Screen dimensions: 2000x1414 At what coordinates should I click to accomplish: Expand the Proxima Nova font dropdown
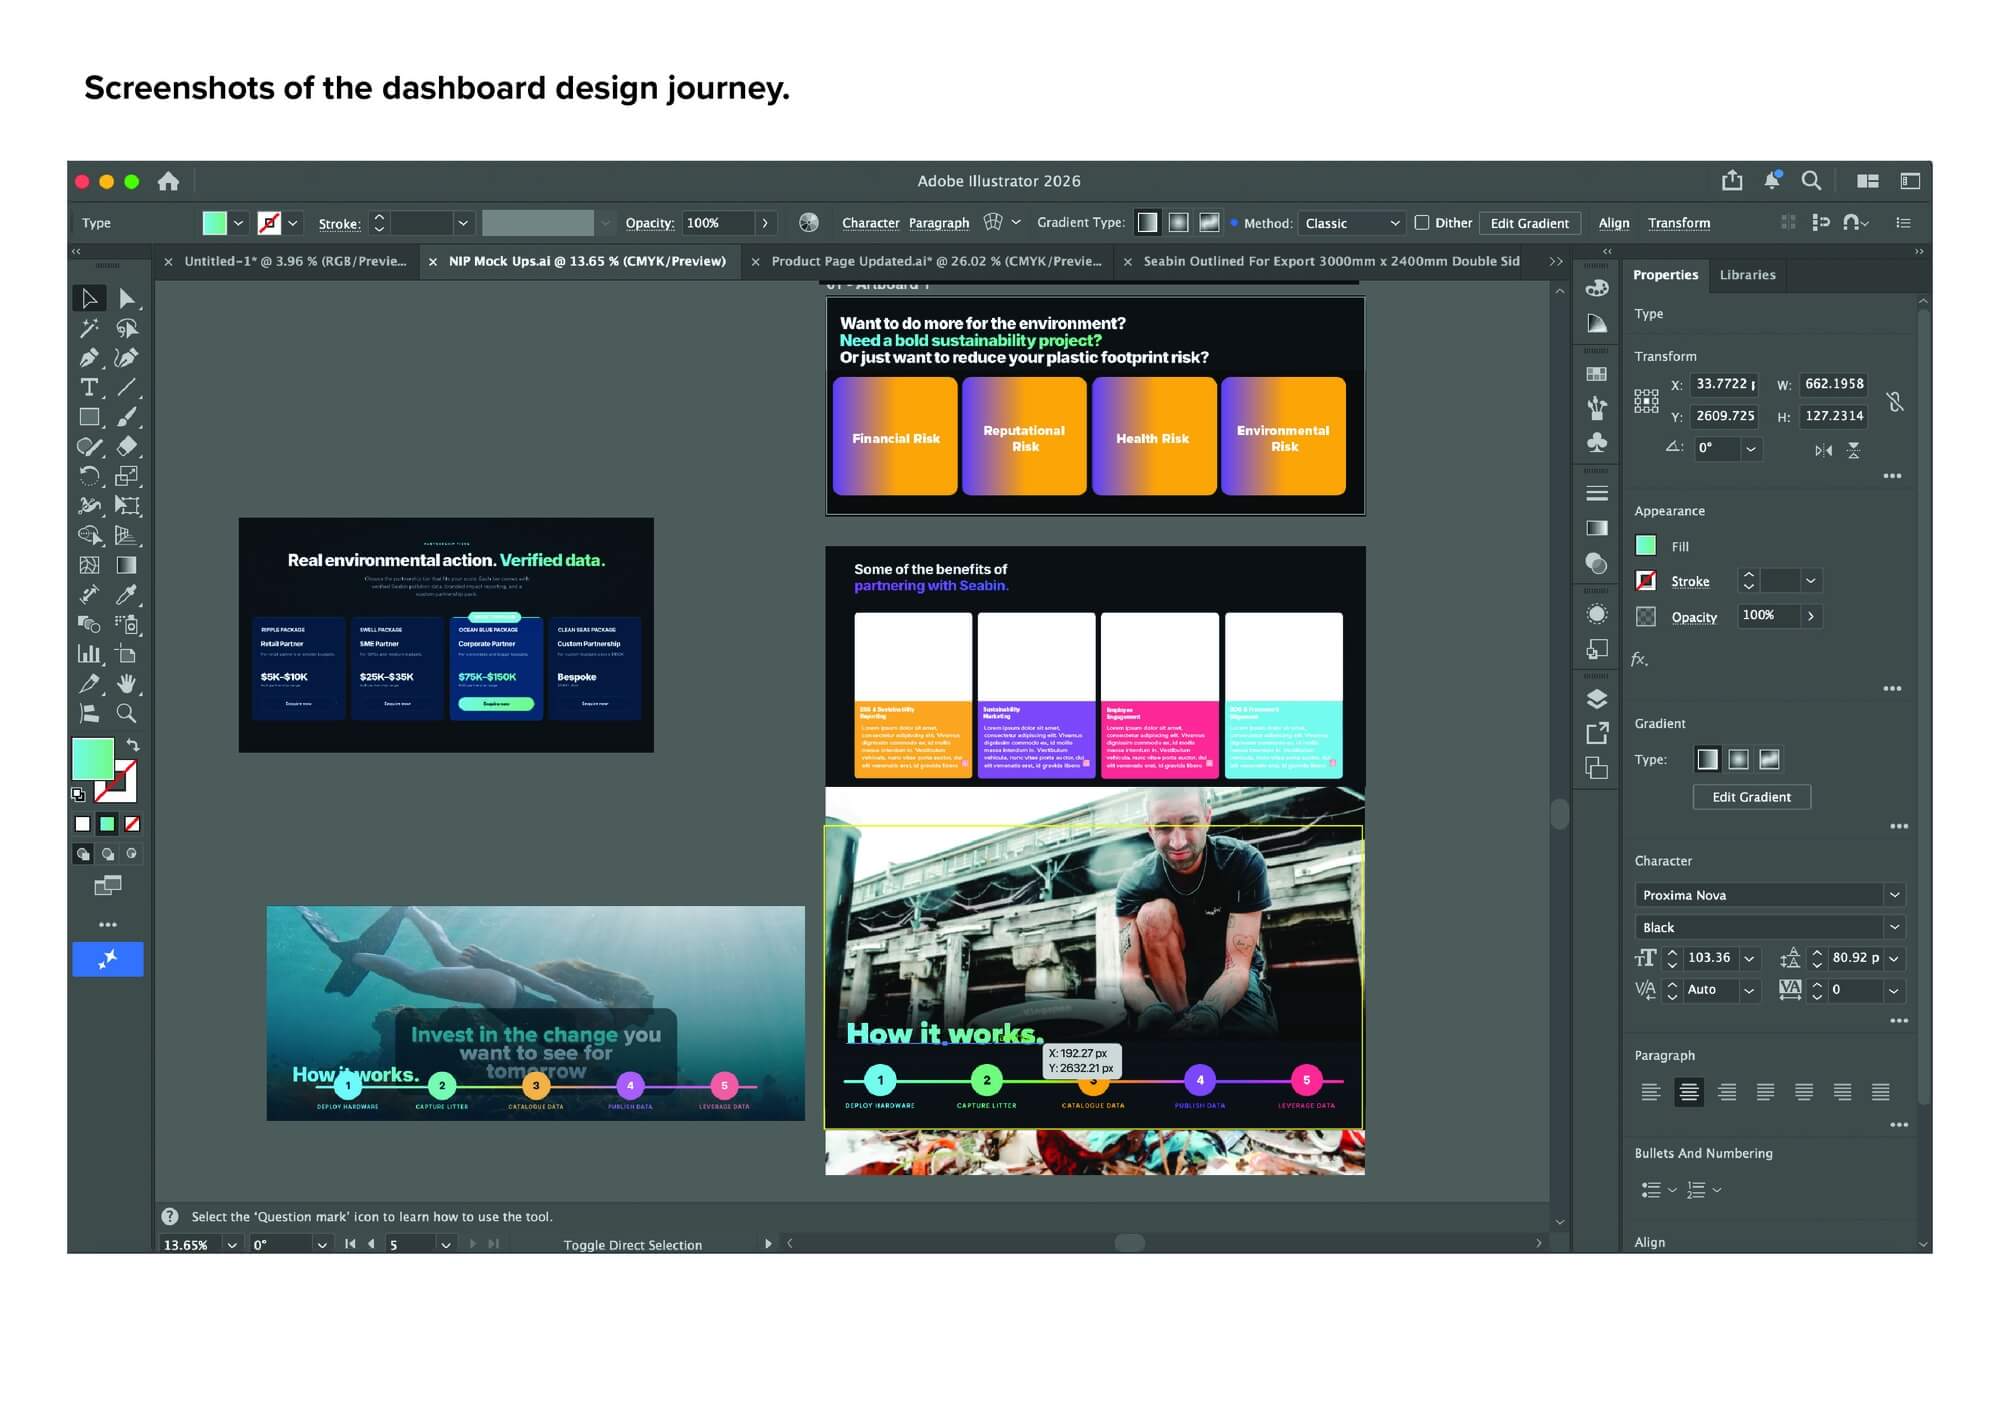tap(1894, 894)
